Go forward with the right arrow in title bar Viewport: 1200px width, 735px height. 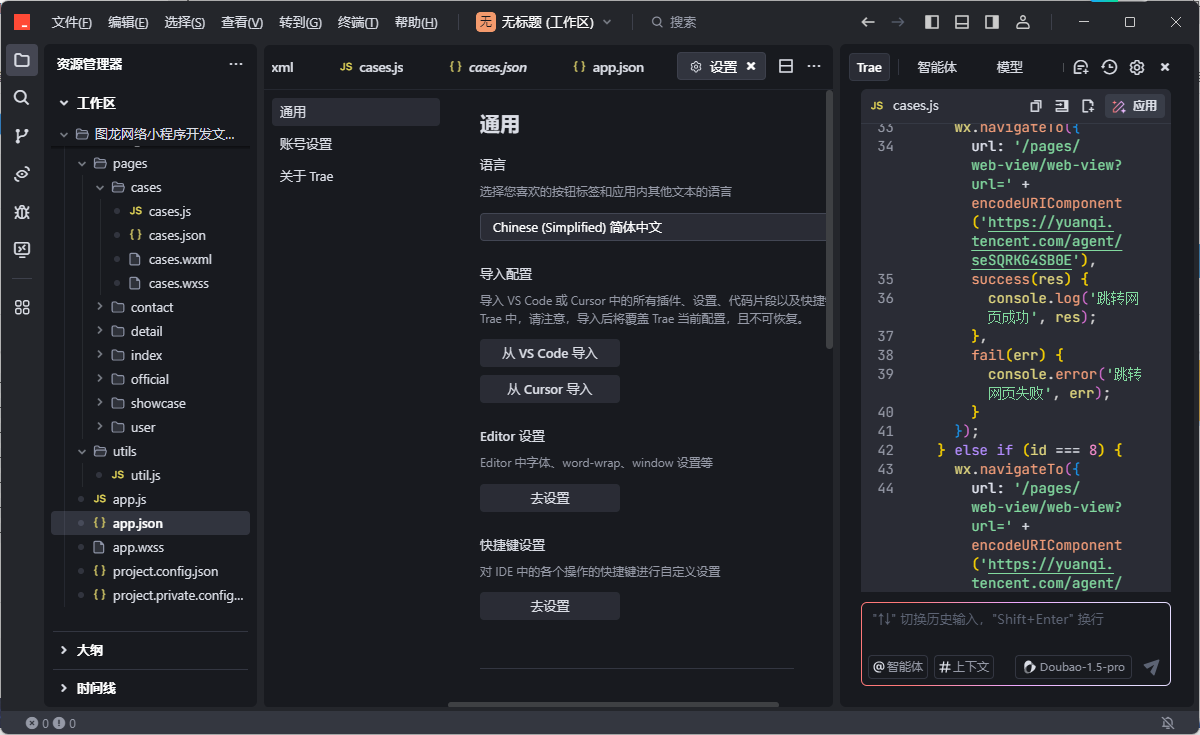pos(898,22)
